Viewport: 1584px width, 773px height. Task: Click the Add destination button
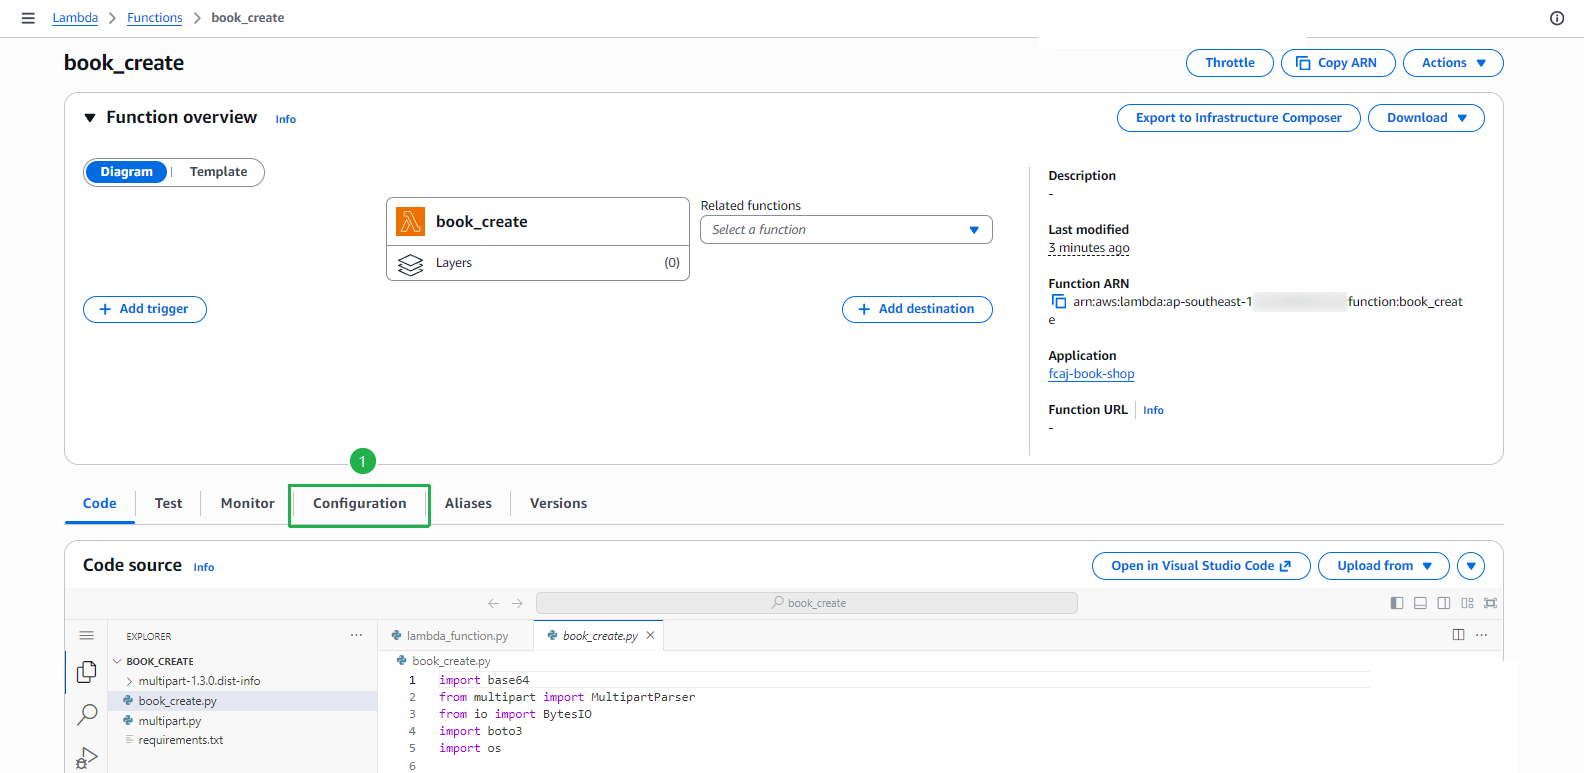point(917,309)
